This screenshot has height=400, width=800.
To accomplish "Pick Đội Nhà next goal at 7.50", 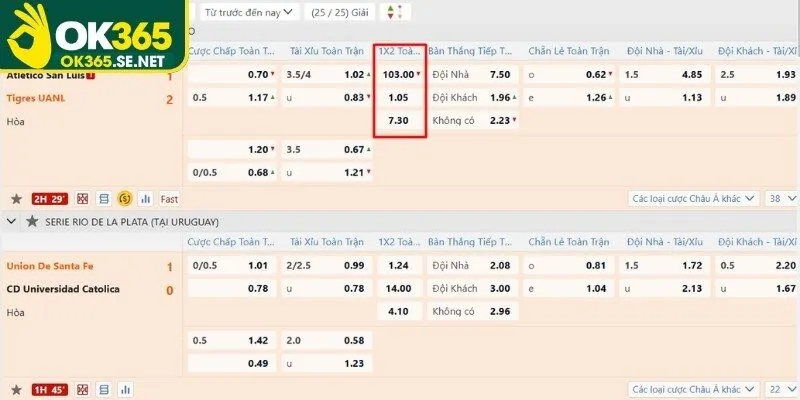I will [x=473, y=74].
